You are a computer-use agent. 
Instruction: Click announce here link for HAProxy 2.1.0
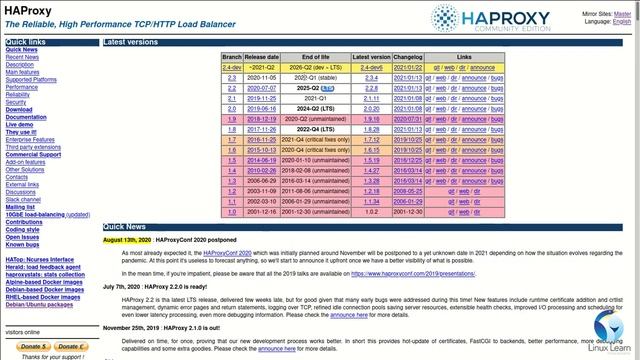(277, 349)
